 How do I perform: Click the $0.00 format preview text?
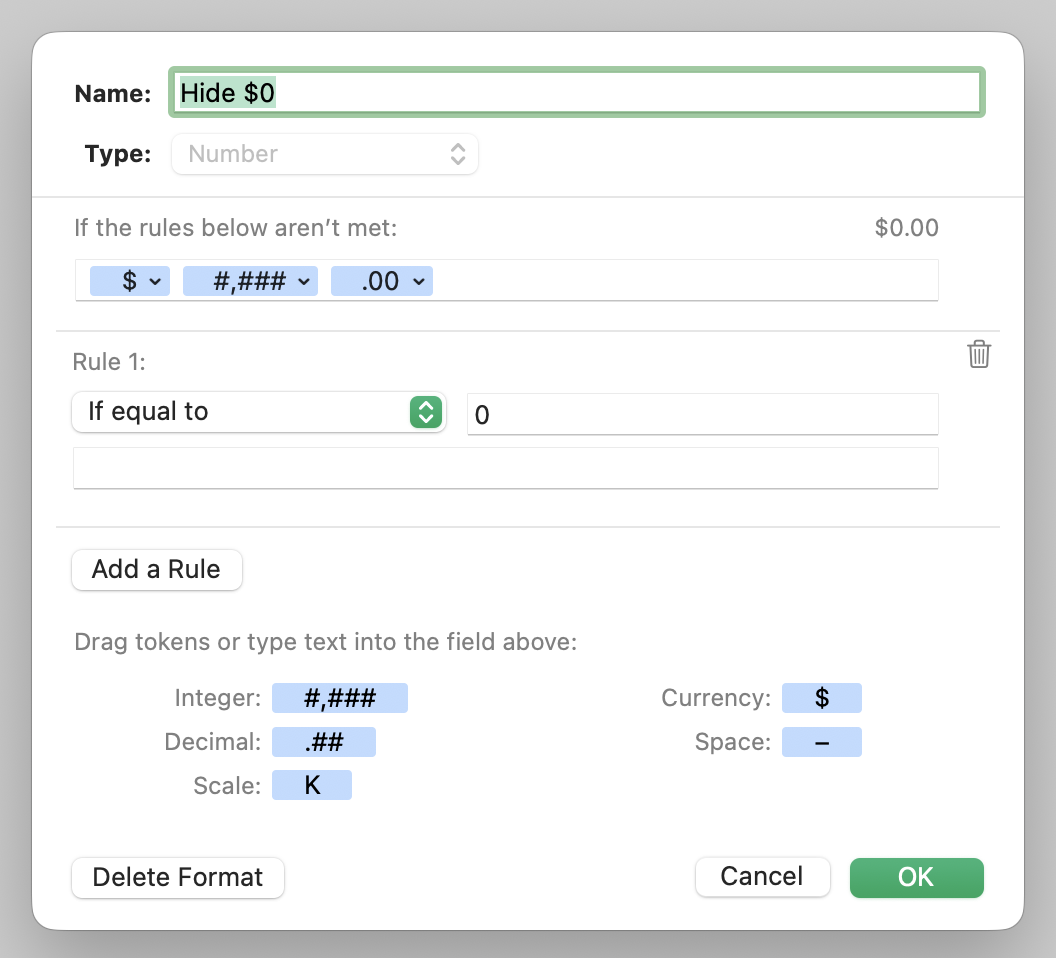click(906, 228)
